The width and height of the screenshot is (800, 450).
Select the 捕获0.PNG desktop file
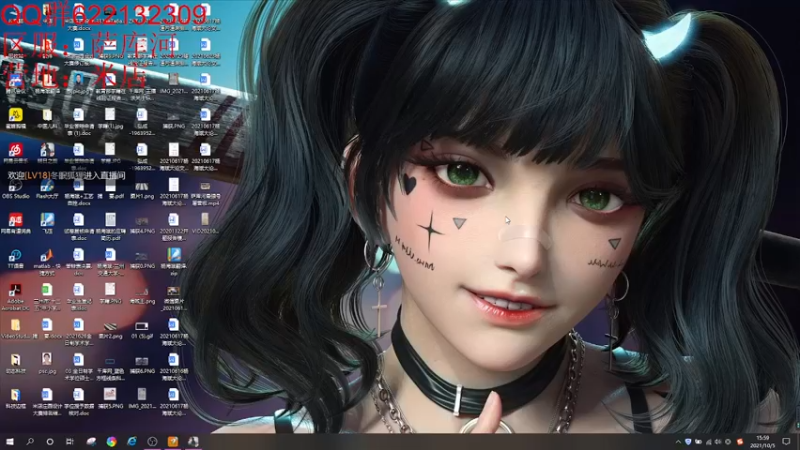coord(141,260)
